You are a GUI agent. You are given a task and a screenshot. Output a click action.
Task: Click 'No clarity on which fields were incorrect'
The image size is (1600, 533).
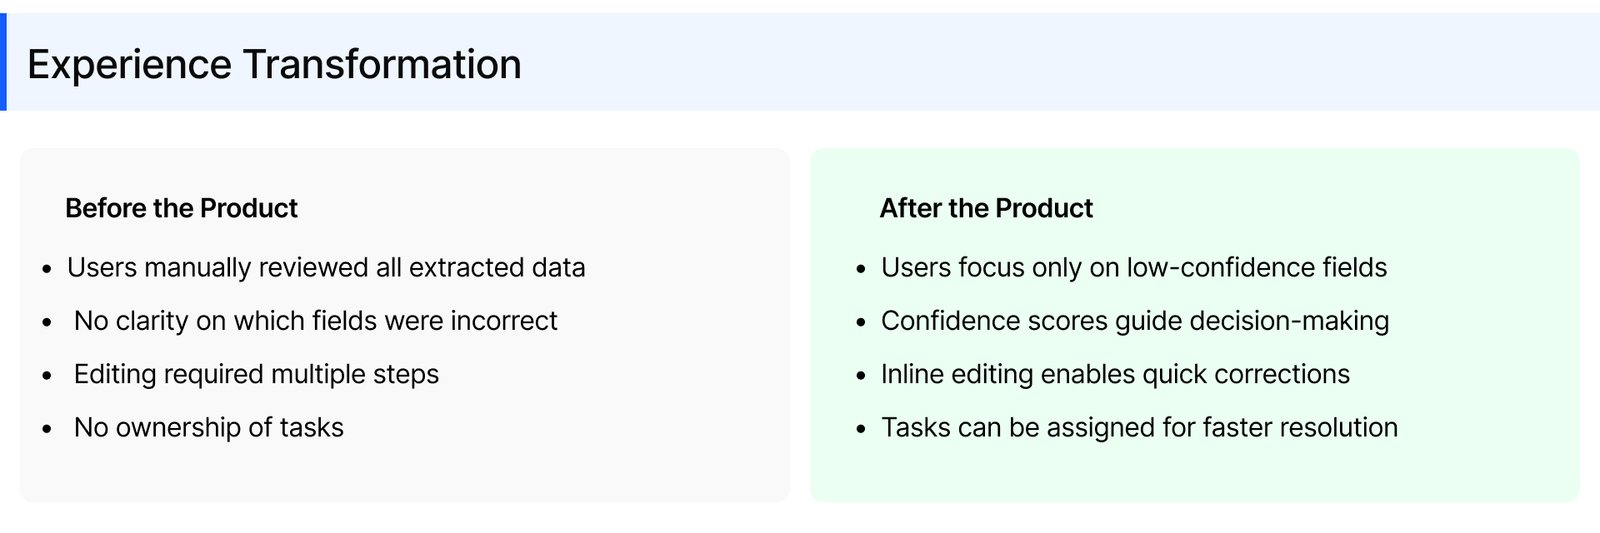pyautogui.click(x=315, y=321)
